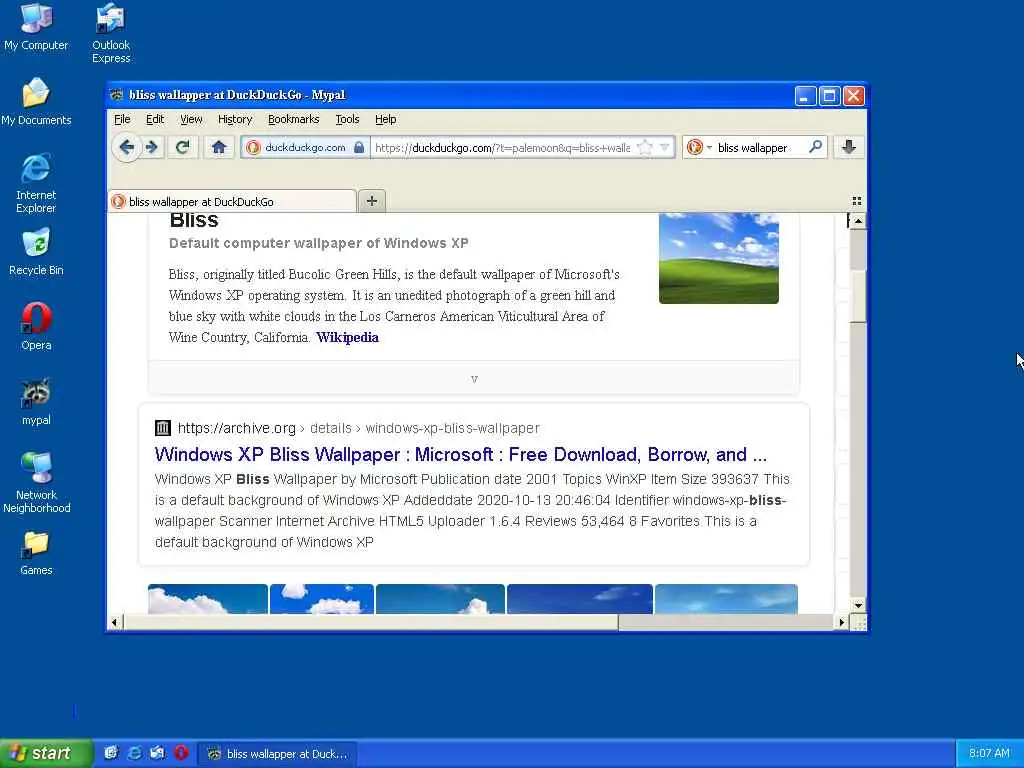The height and width of the screenshot is (768, 1024).
Task: Show all tabs grid icon
Action: (x=856, y=201)
